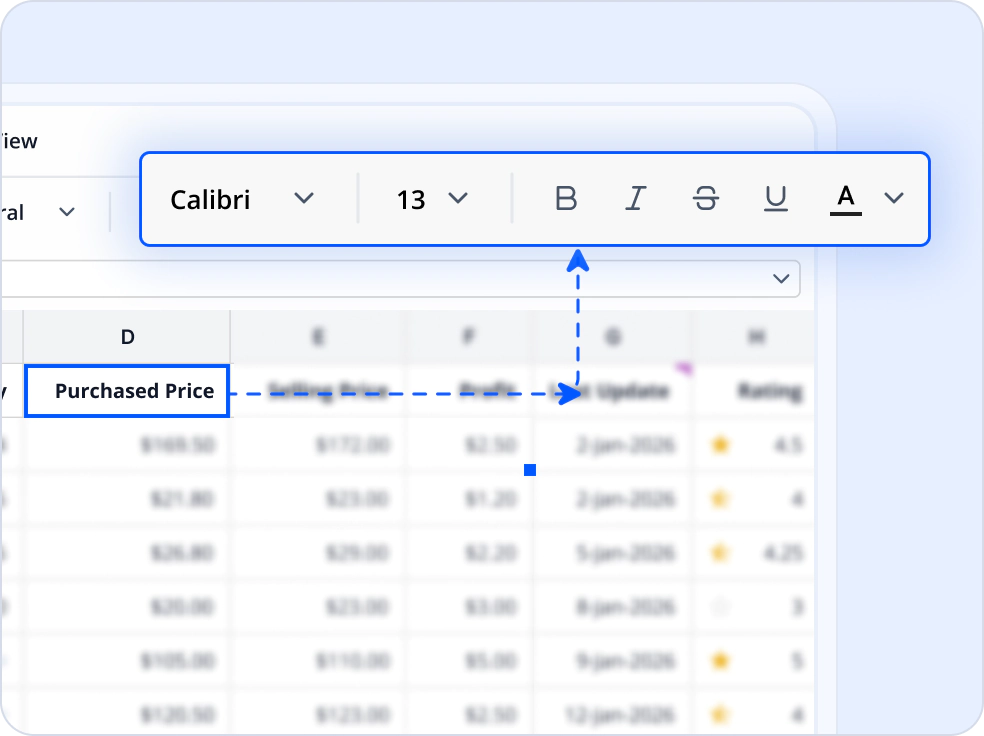The image size is (984, 736).
Task: Toggle Underline formatting
Action: tap(776, 199)
